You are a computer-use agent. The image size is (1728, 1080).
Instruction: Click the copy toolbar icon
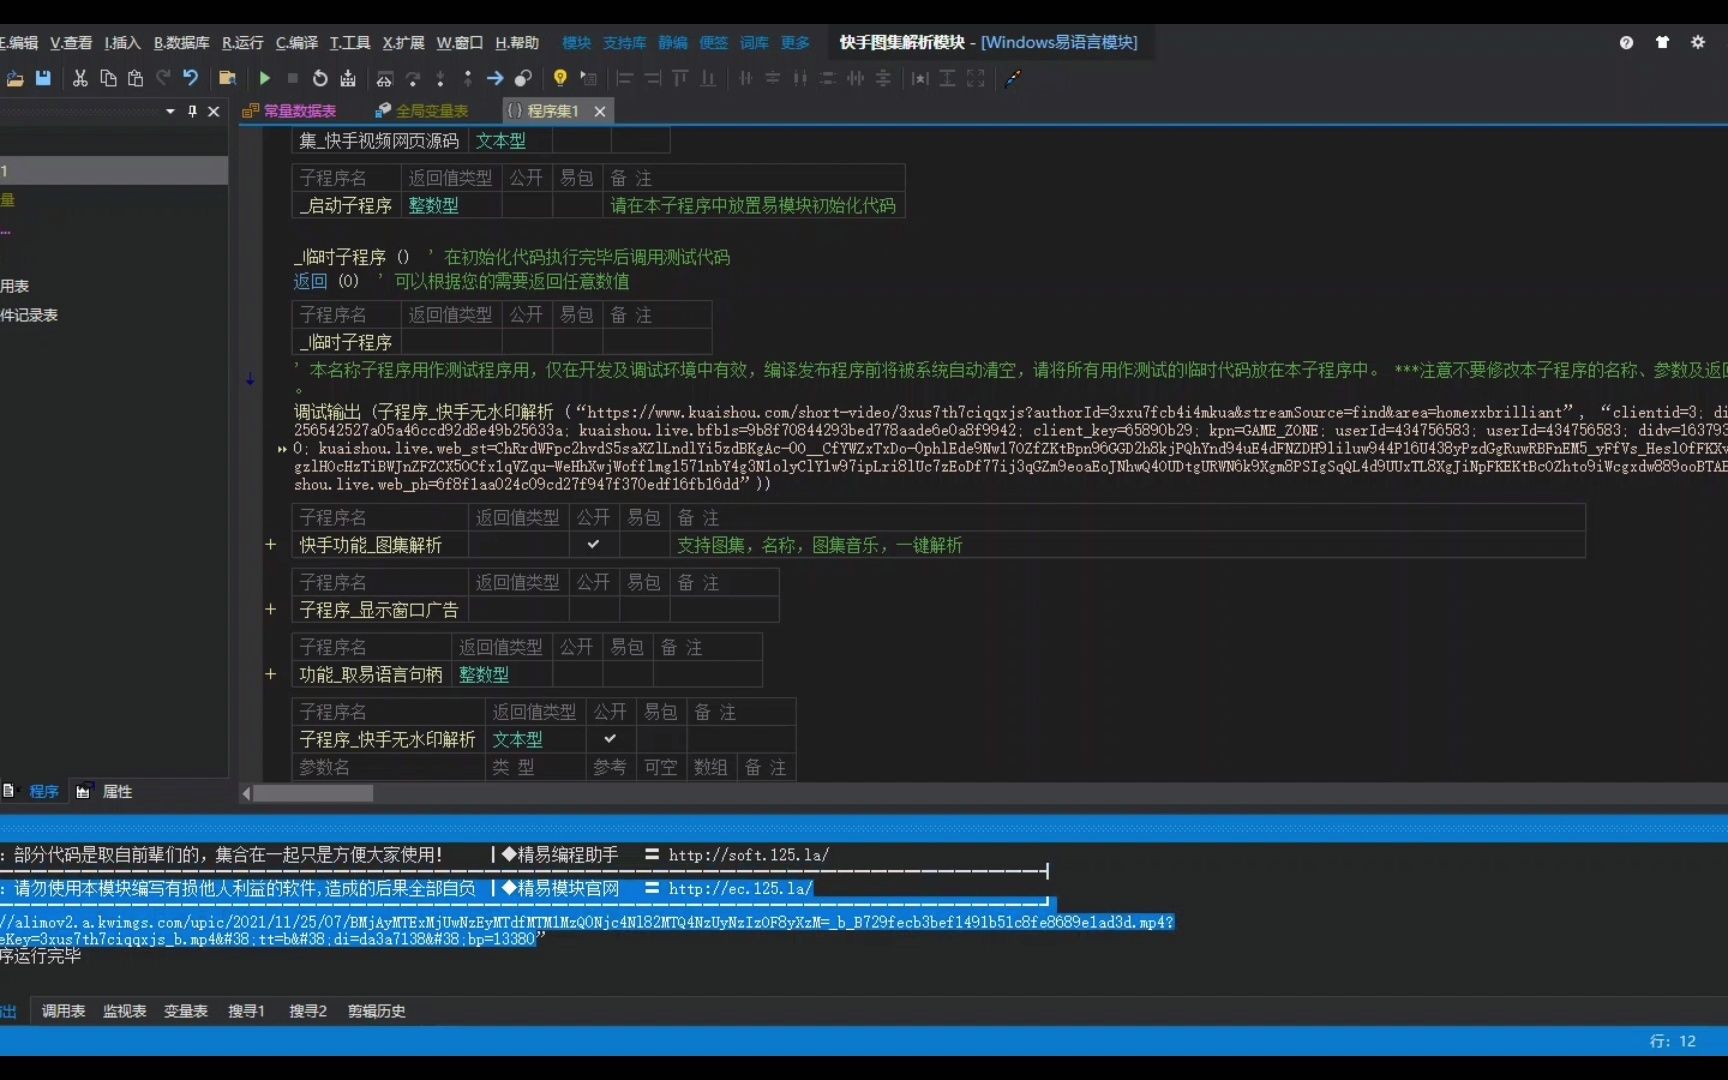[x=108, y=78]
